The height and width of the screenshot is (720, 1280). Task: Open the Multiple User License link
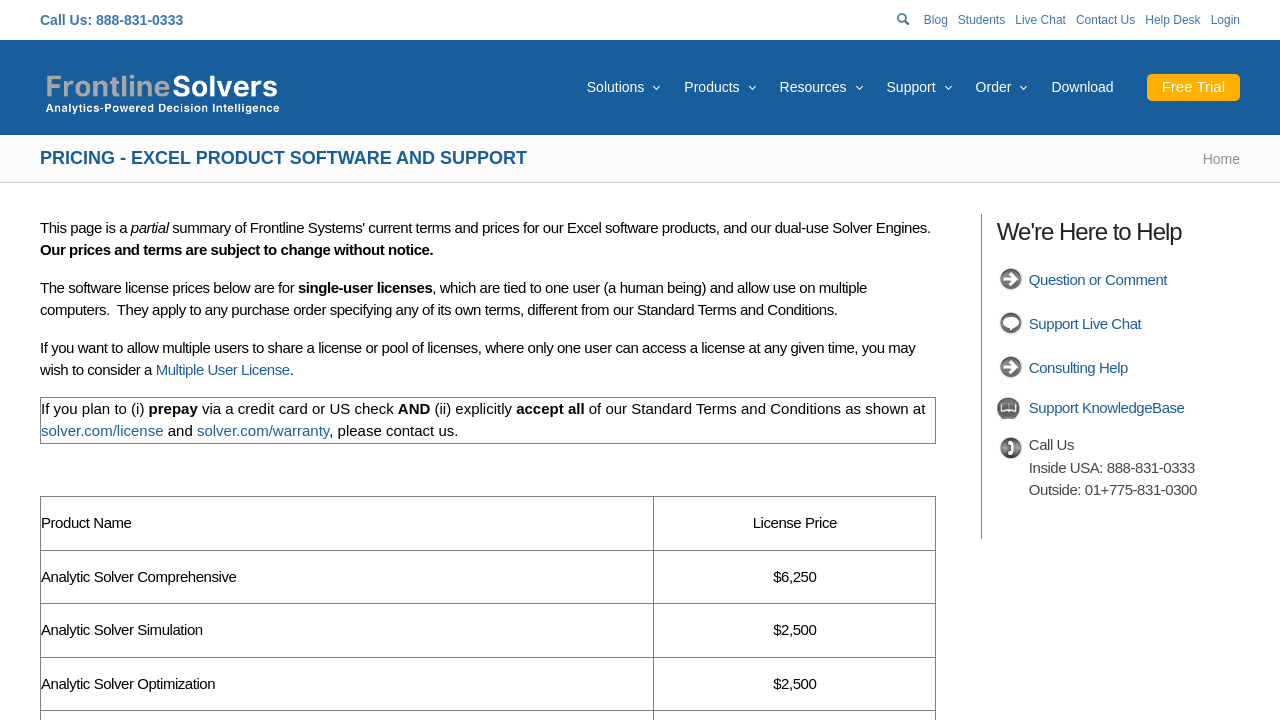[222, 370]
